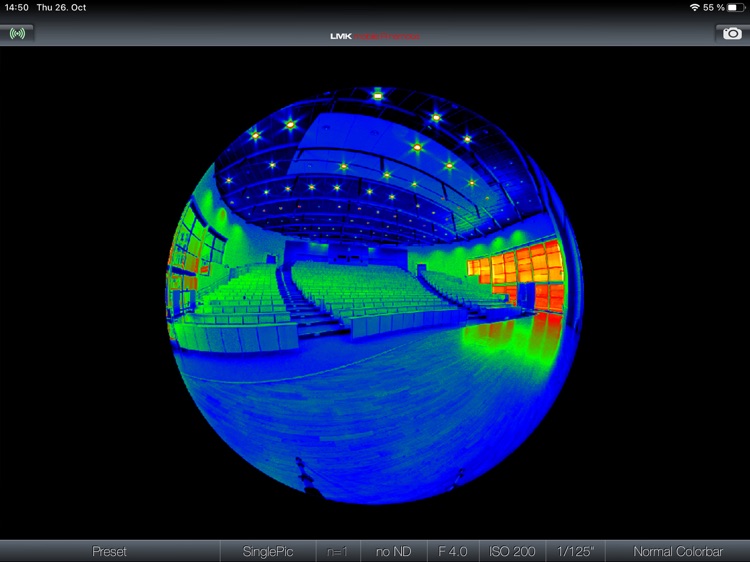
Task: Tap the 14:50 clock in status bar
Action: click(17, 8)
